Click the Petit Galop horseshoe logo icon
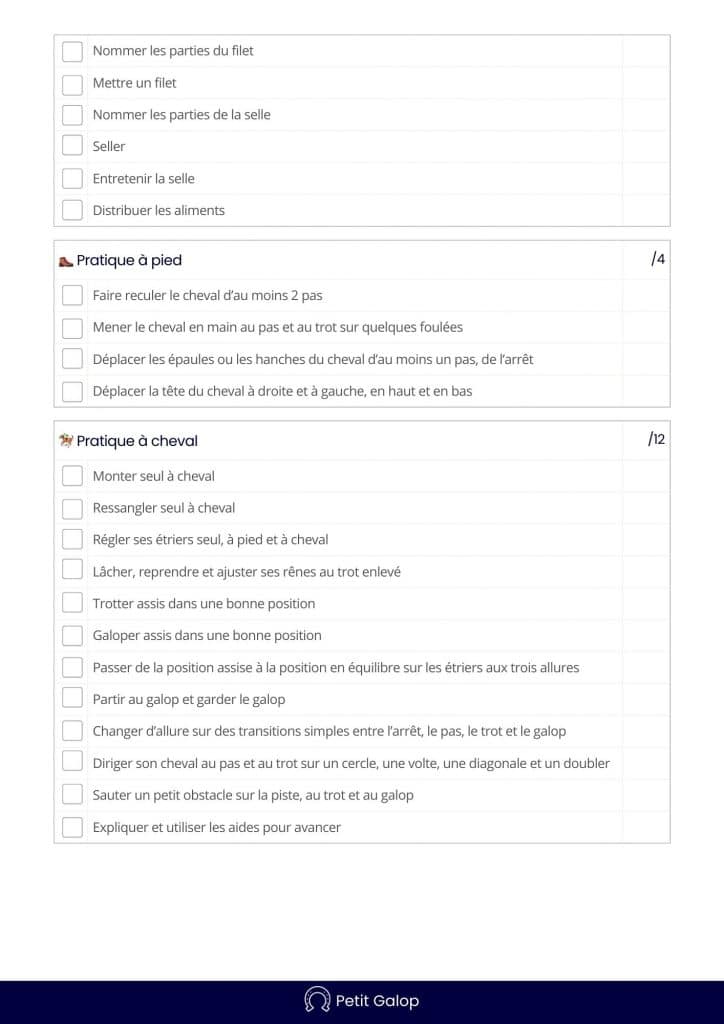The width and height of the screenshot is (724, 1024). click(x=317, y=1000)
